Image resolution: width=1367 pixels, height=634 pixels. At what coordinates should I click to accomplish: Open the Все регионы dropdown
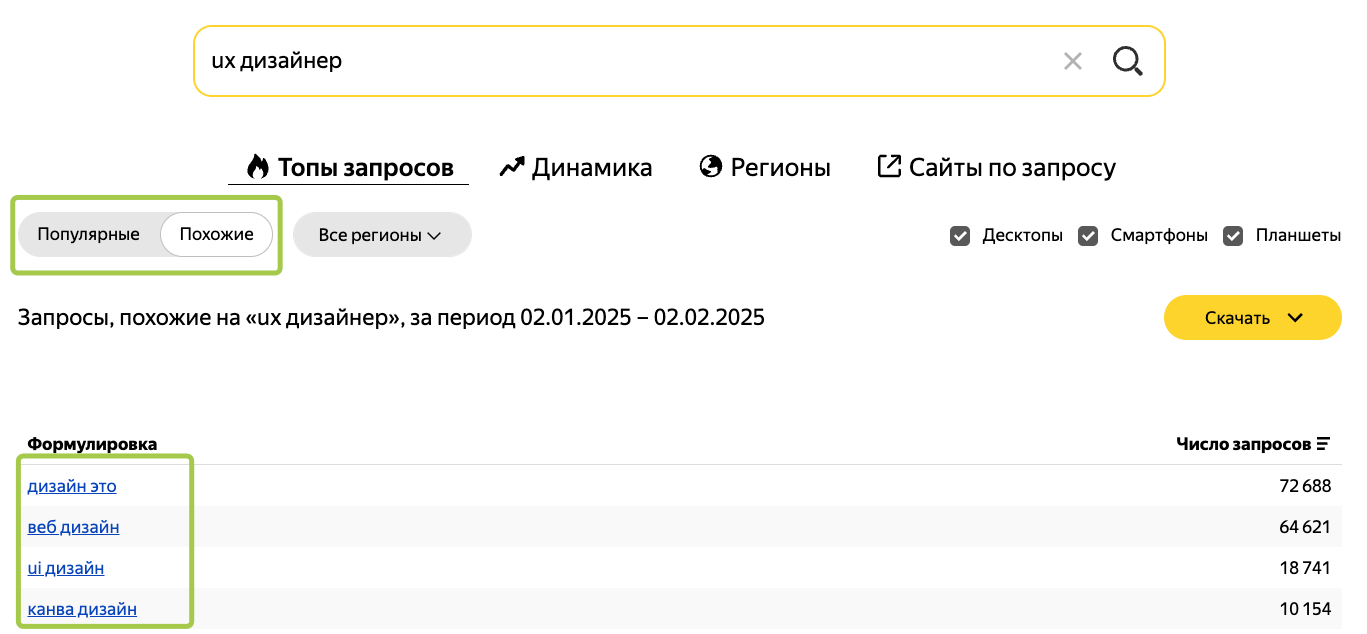click(x=382, y=234)
